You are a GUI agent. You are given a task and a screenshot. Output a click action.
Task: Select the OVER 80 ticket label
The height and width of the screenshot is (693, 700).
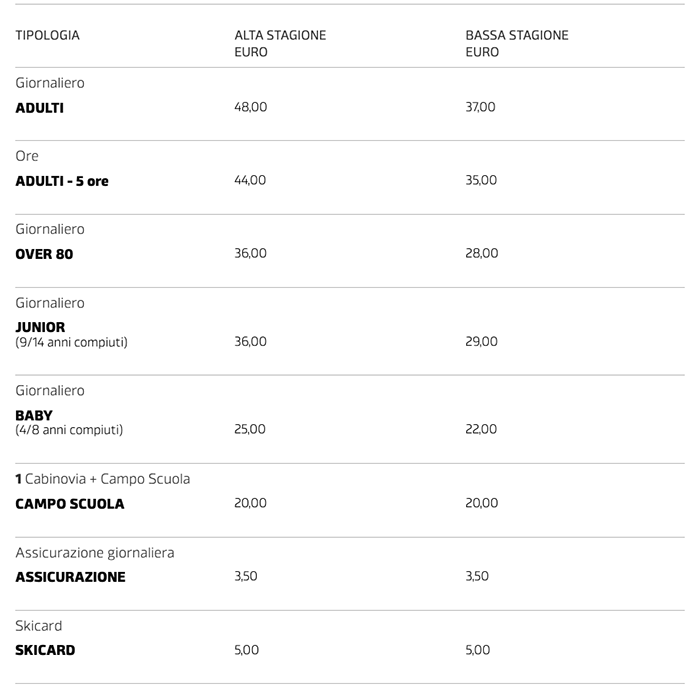44,254
